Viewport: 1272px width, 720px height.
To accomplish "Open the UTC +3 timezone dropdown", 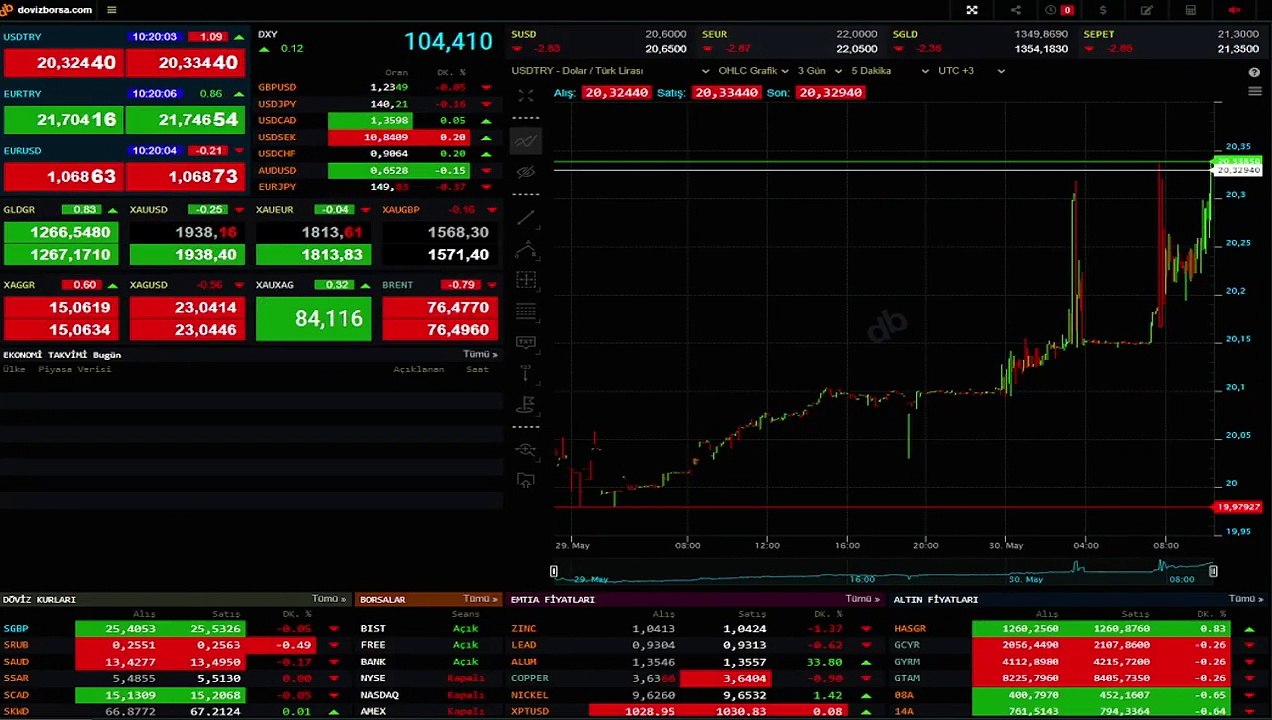I will [x=970, y=71].
